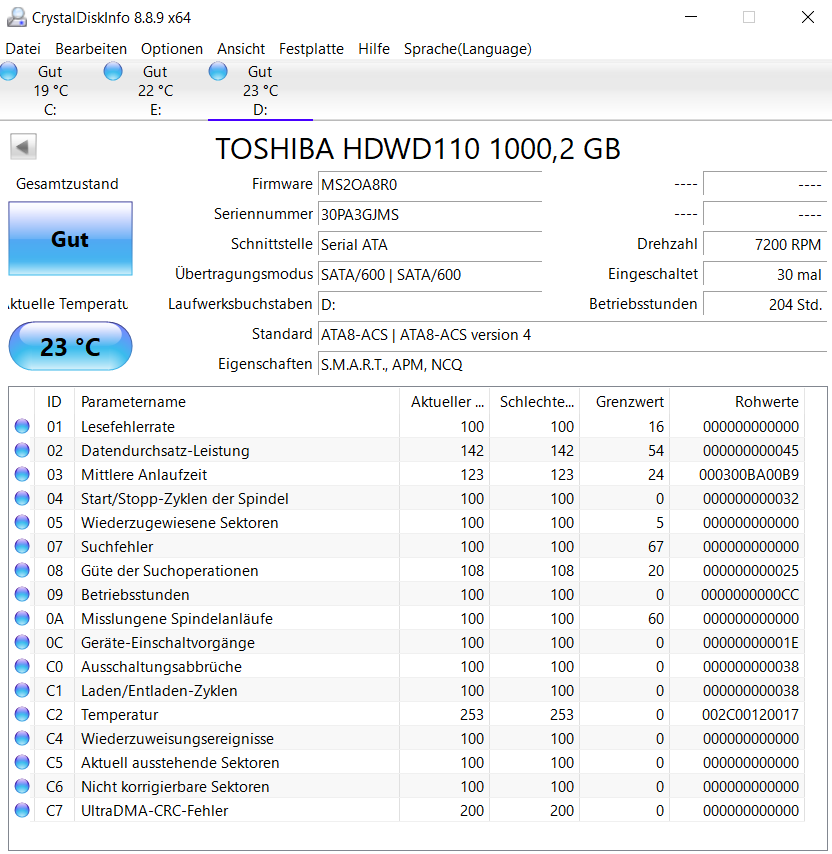The width and height of the screenshot is (832, 854).
Task: Click status orb of Nicht korrigierbare Sektoren row
Action: point(22,786)
